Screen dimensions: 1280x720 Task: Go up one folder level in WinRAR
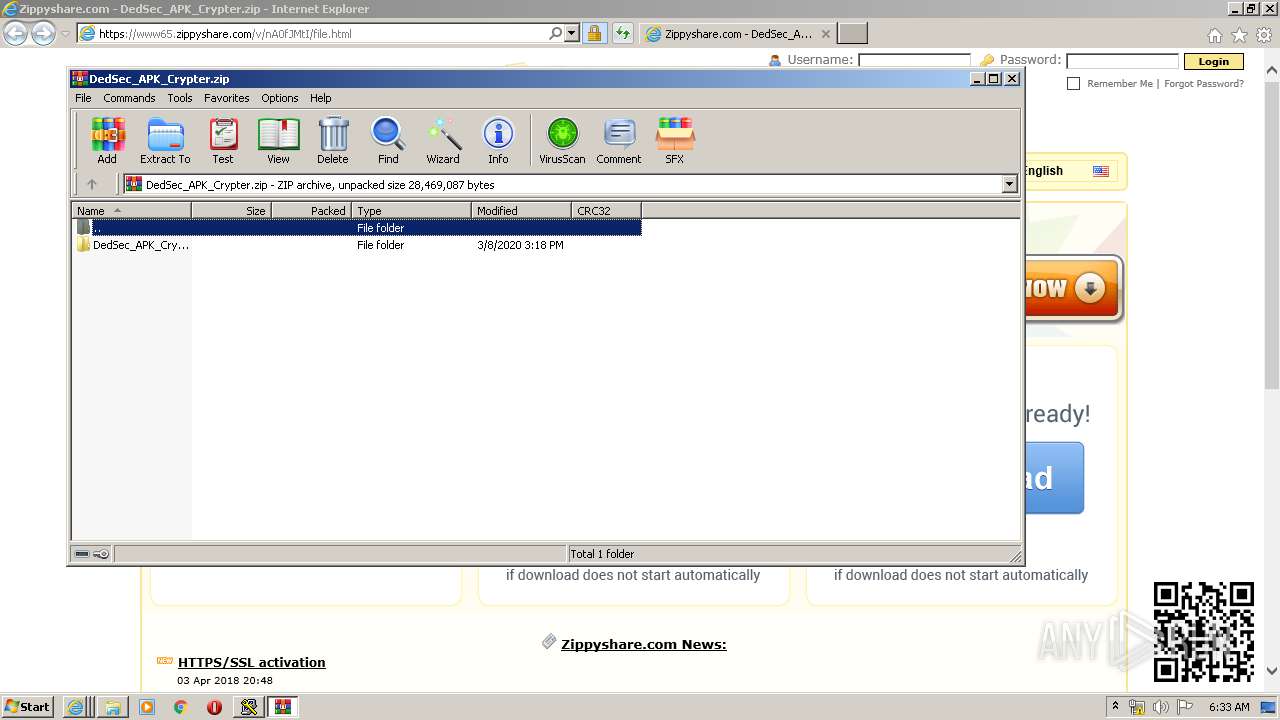92,184
